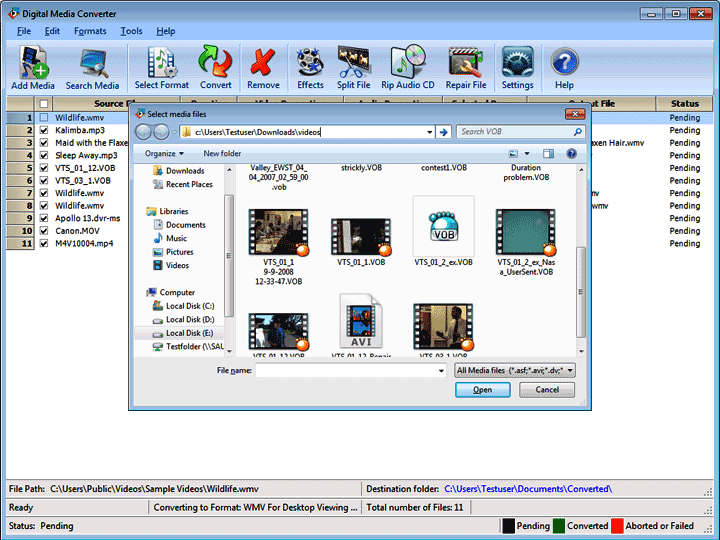
Task: Click the Search VOB search box
Action: point(521,132)
